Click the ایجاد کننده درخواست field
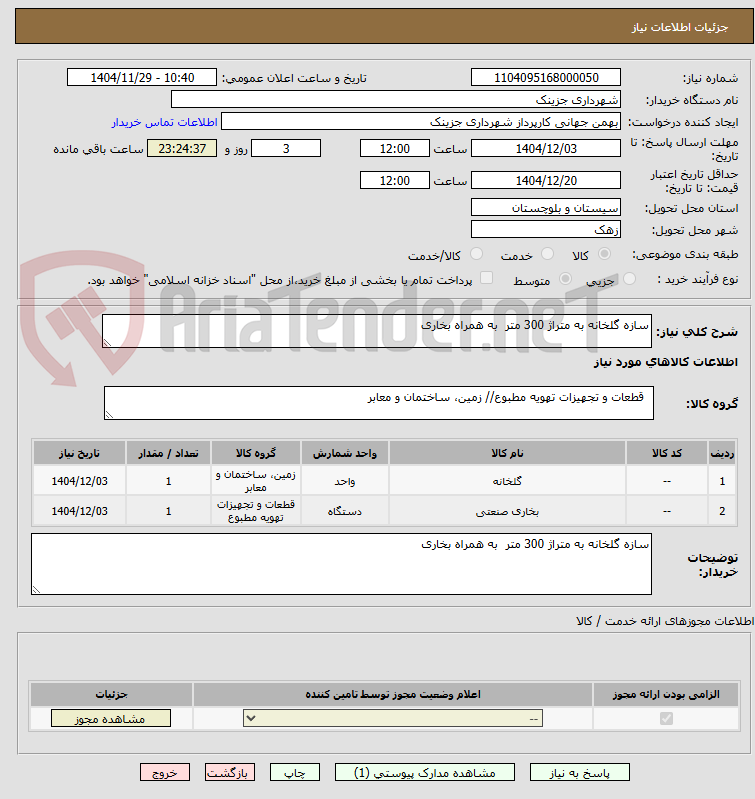755x799 pixels. 421,122
